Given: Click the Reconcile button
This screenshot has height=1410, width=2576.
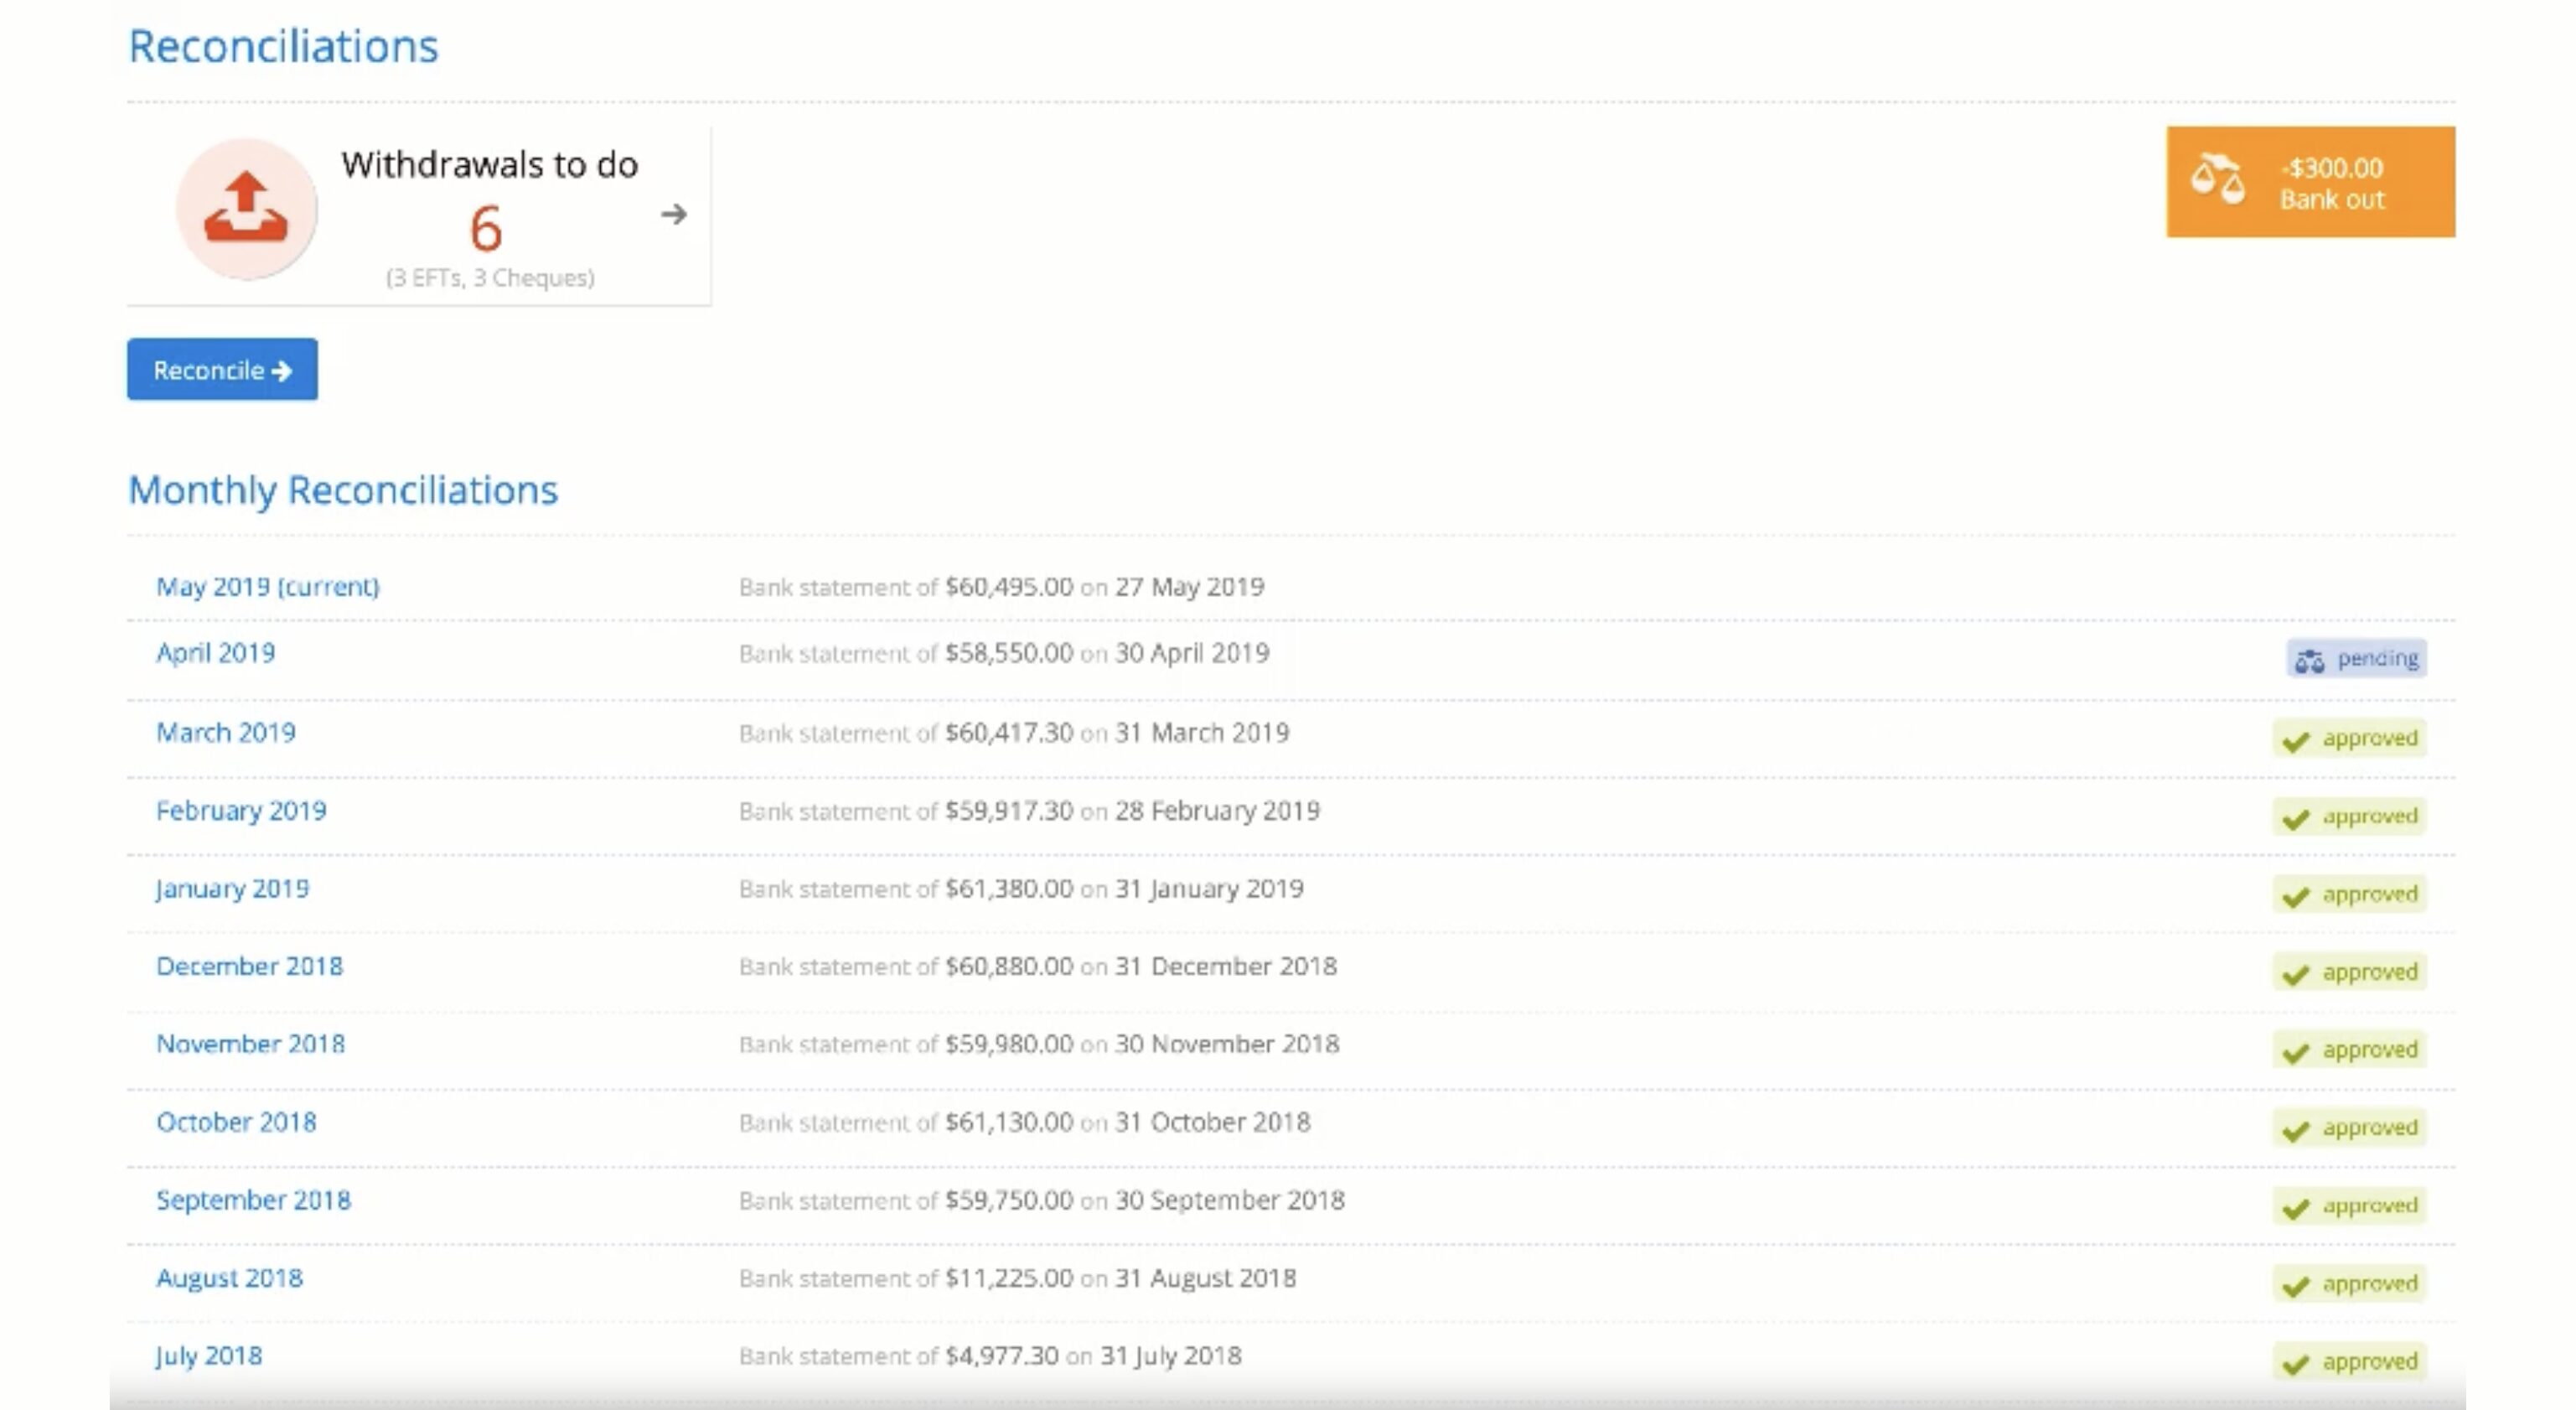Looking at the screenshot, I should click(x=222, y=369).
